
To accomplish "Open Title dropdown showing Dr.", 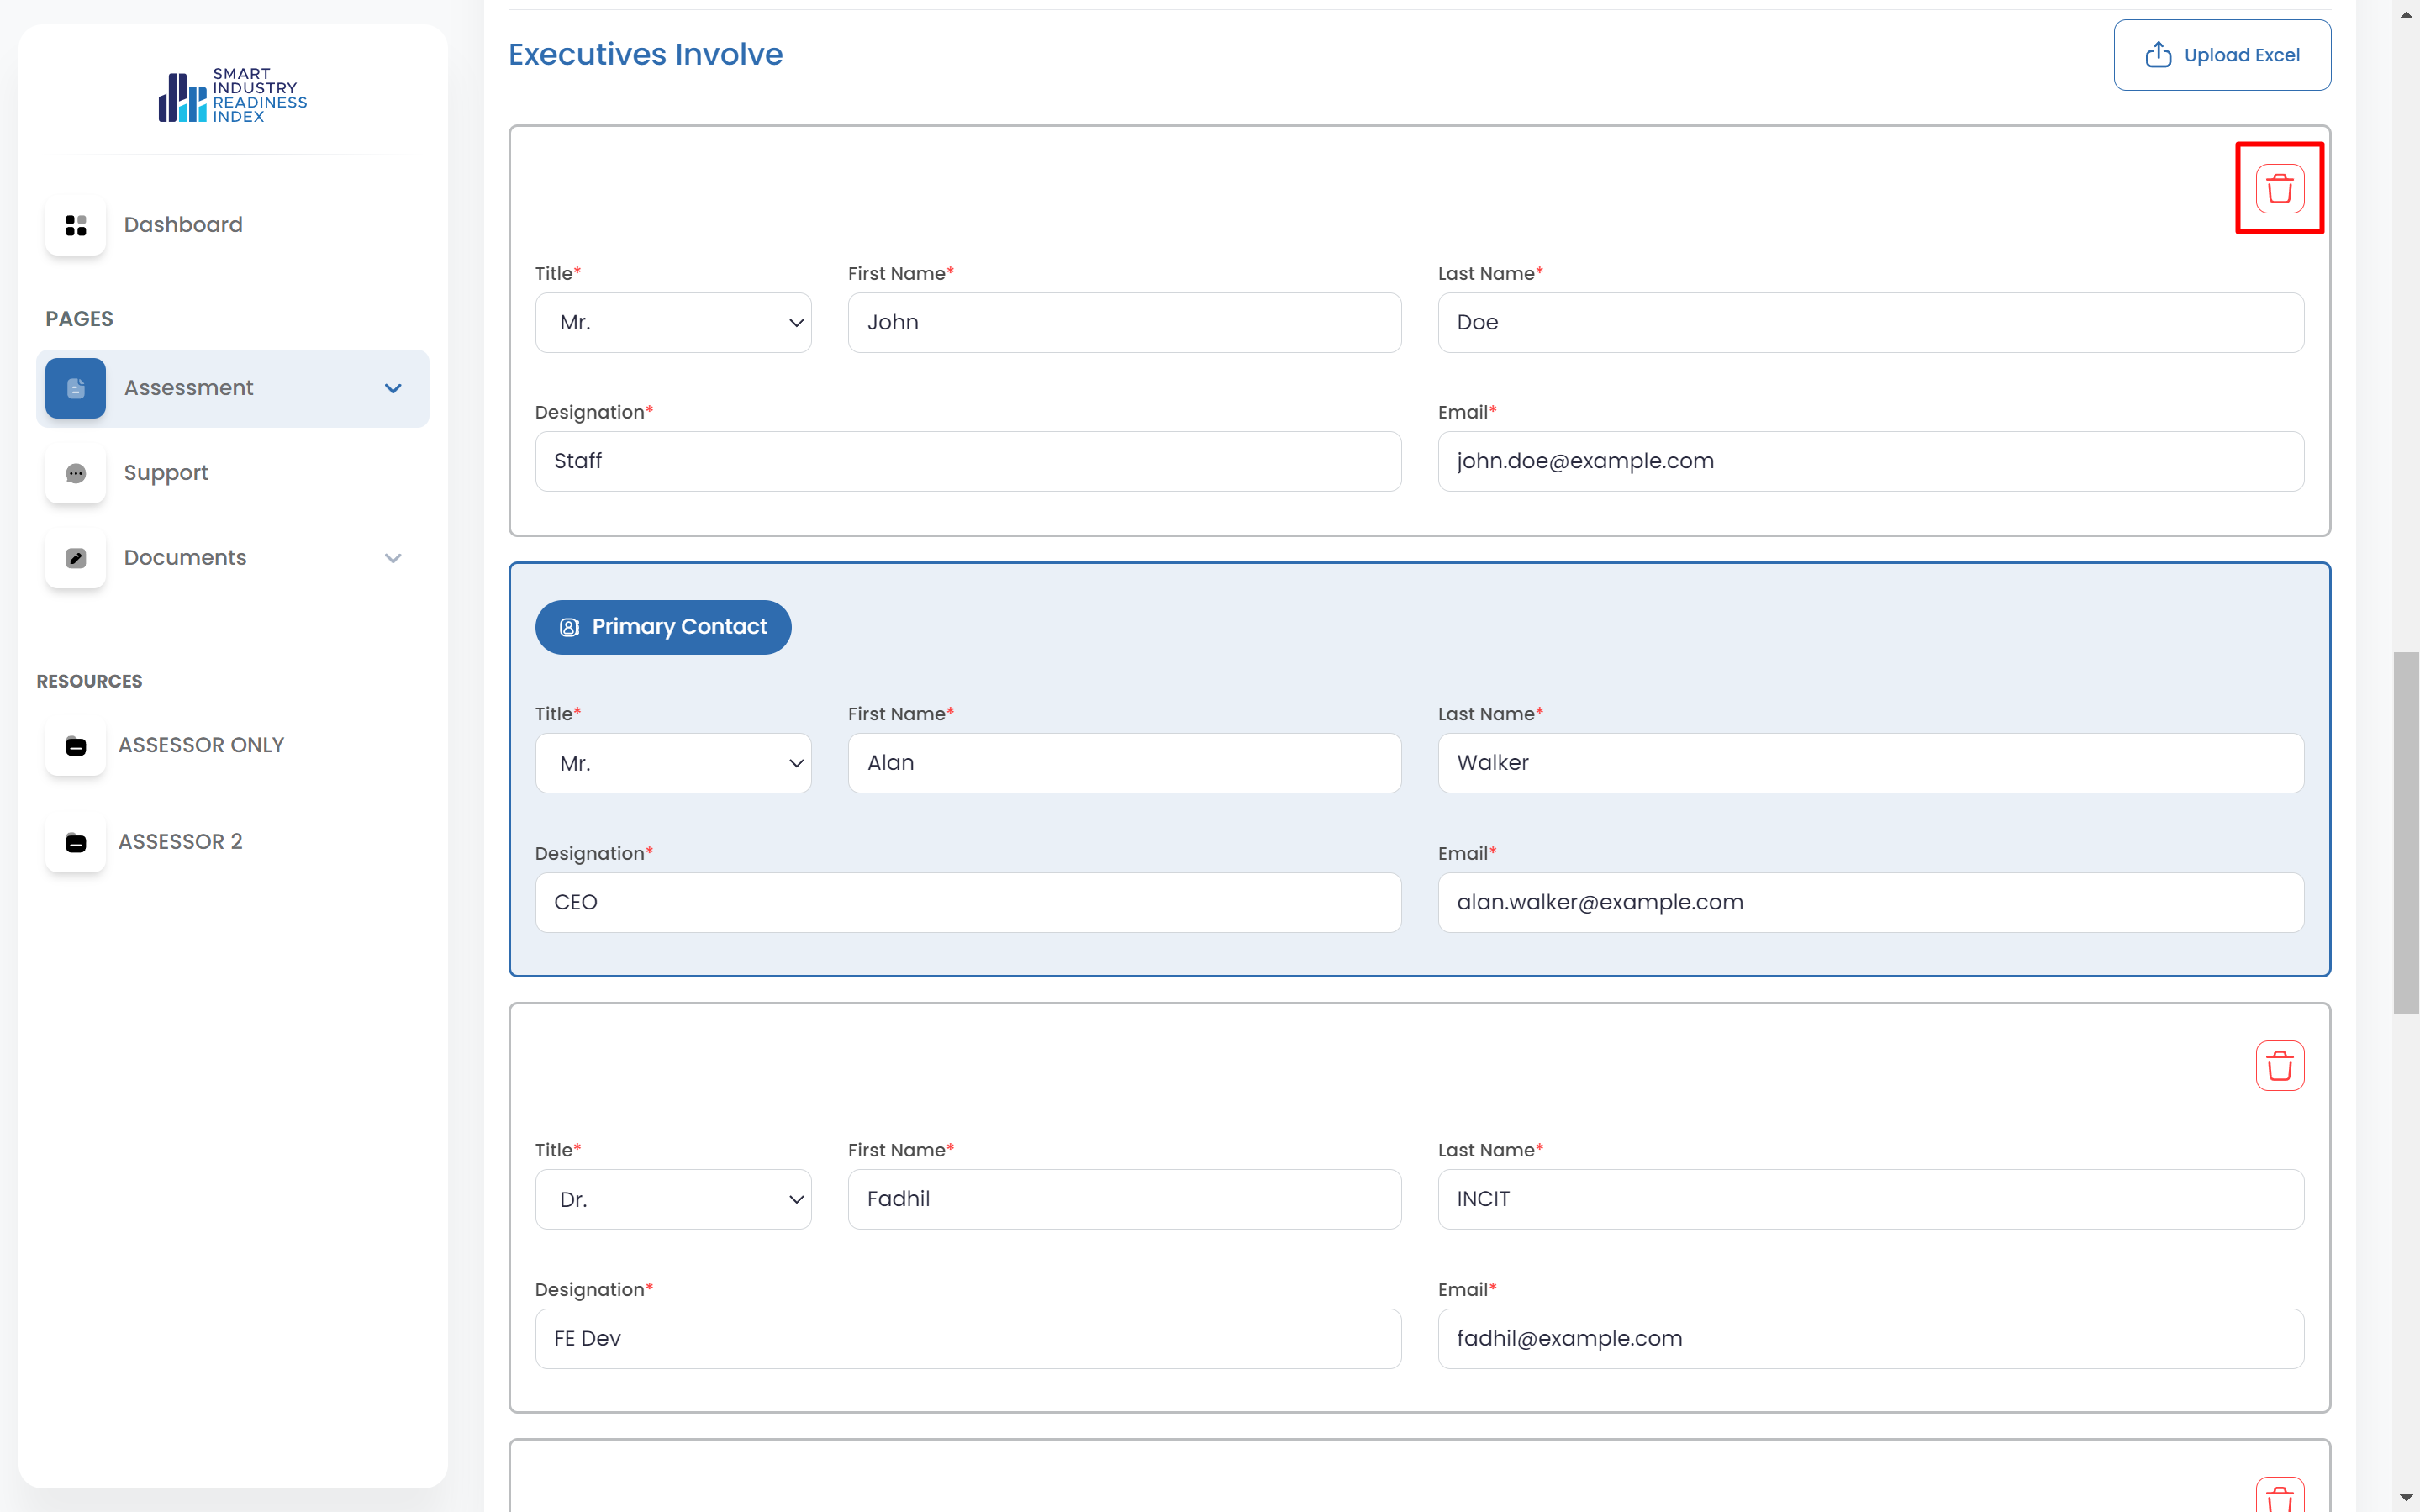I will click(x=673, y=1199).
